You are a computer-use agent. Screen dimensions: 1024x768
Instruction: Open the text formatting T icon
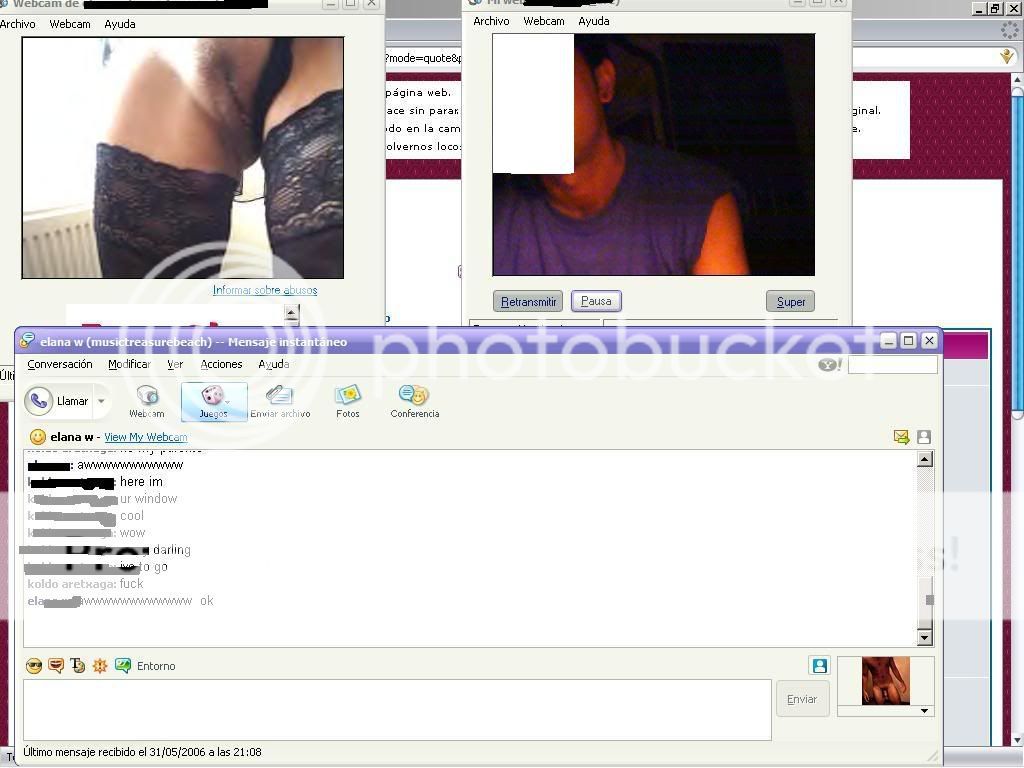pyautogui.click(x=78, y=665)
